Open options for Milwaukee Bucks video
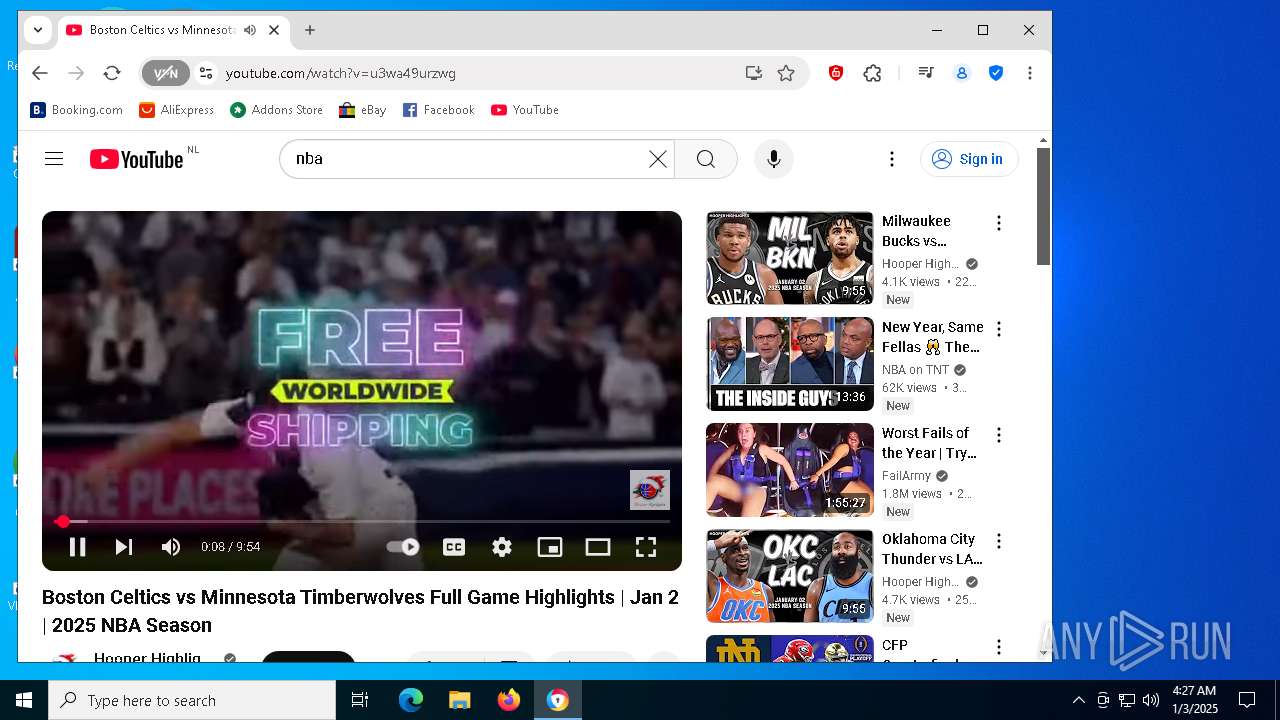This screenshot has width=1280, height=720. point(998,223)
